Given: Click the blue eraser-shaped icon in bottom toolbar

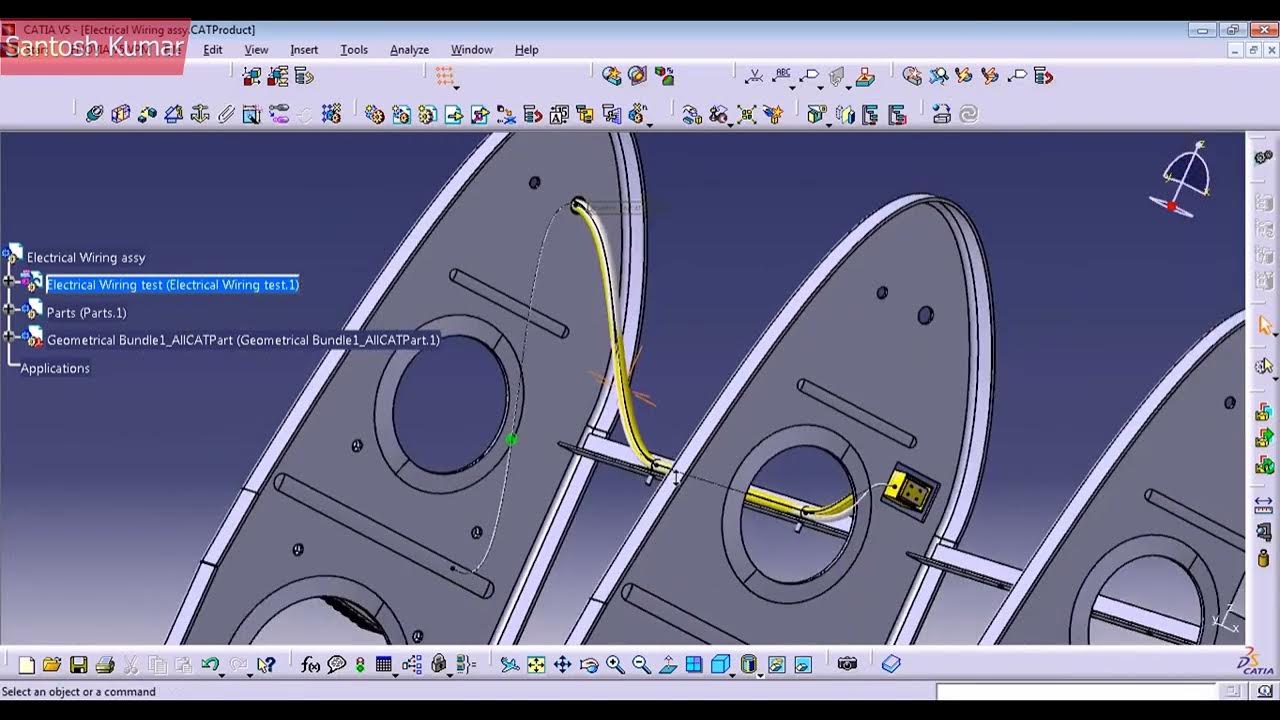Looking at the screenshot, I should [x=892, y=664].
